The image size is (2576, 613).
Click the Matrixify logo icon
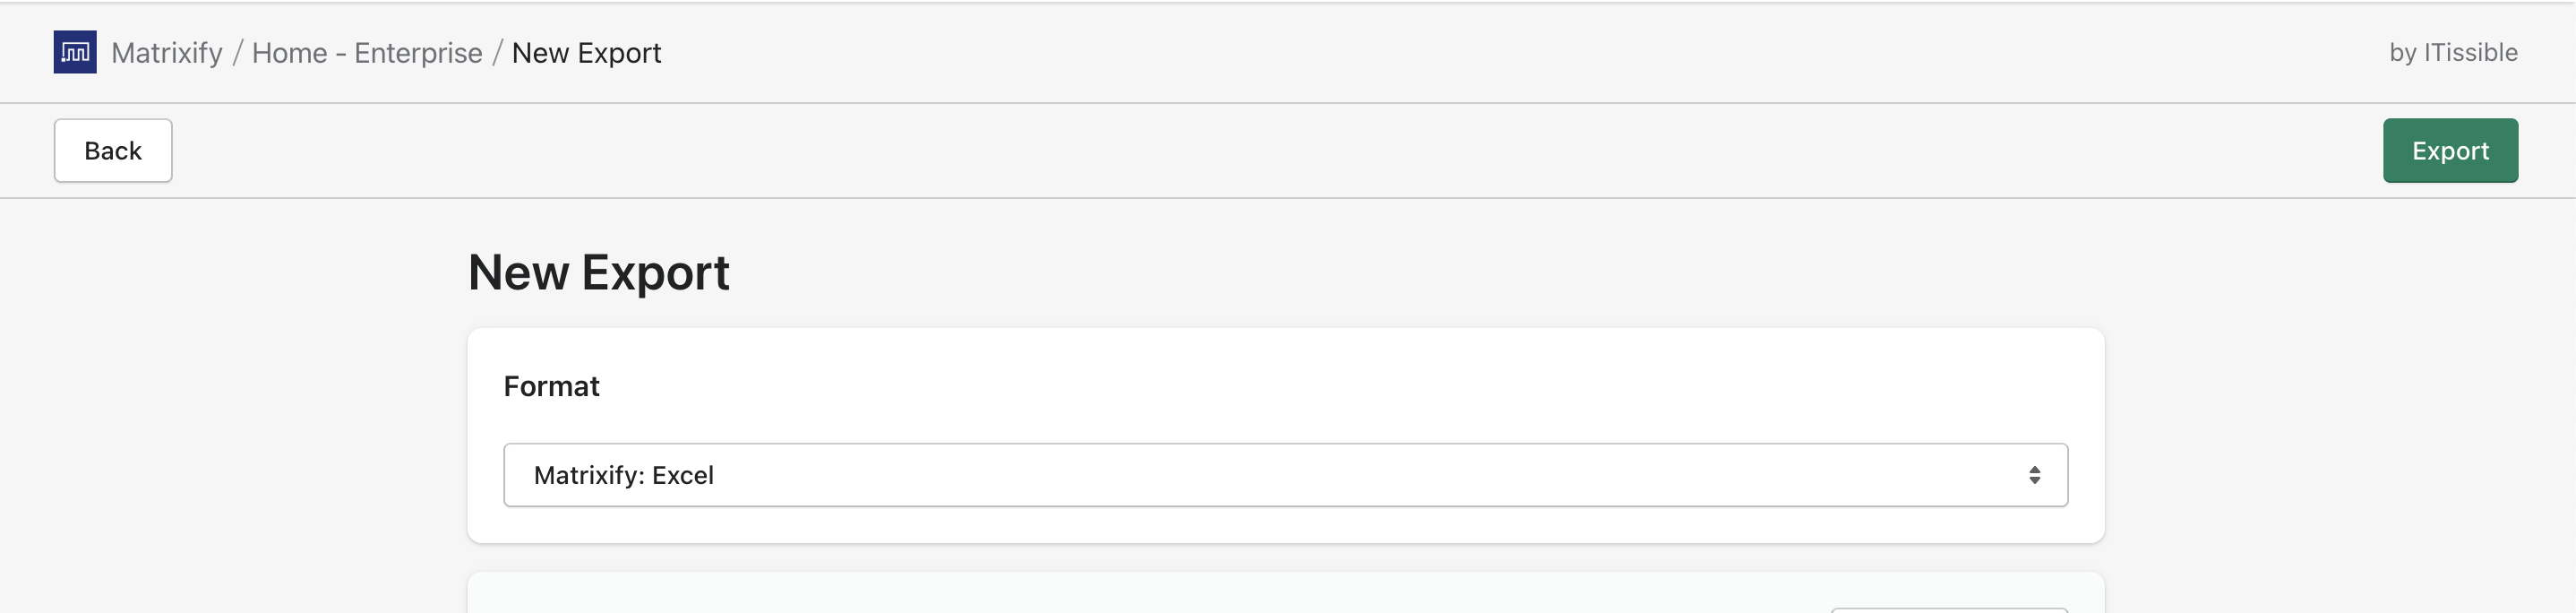75,52
